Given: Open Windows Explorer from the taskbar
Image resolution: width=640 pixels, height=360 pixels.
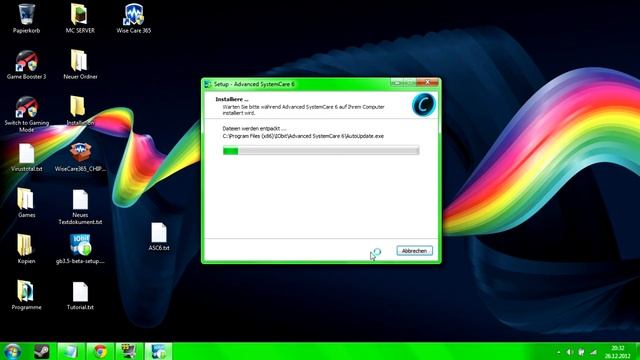Looking at the screenshot, I should (71, 351).
